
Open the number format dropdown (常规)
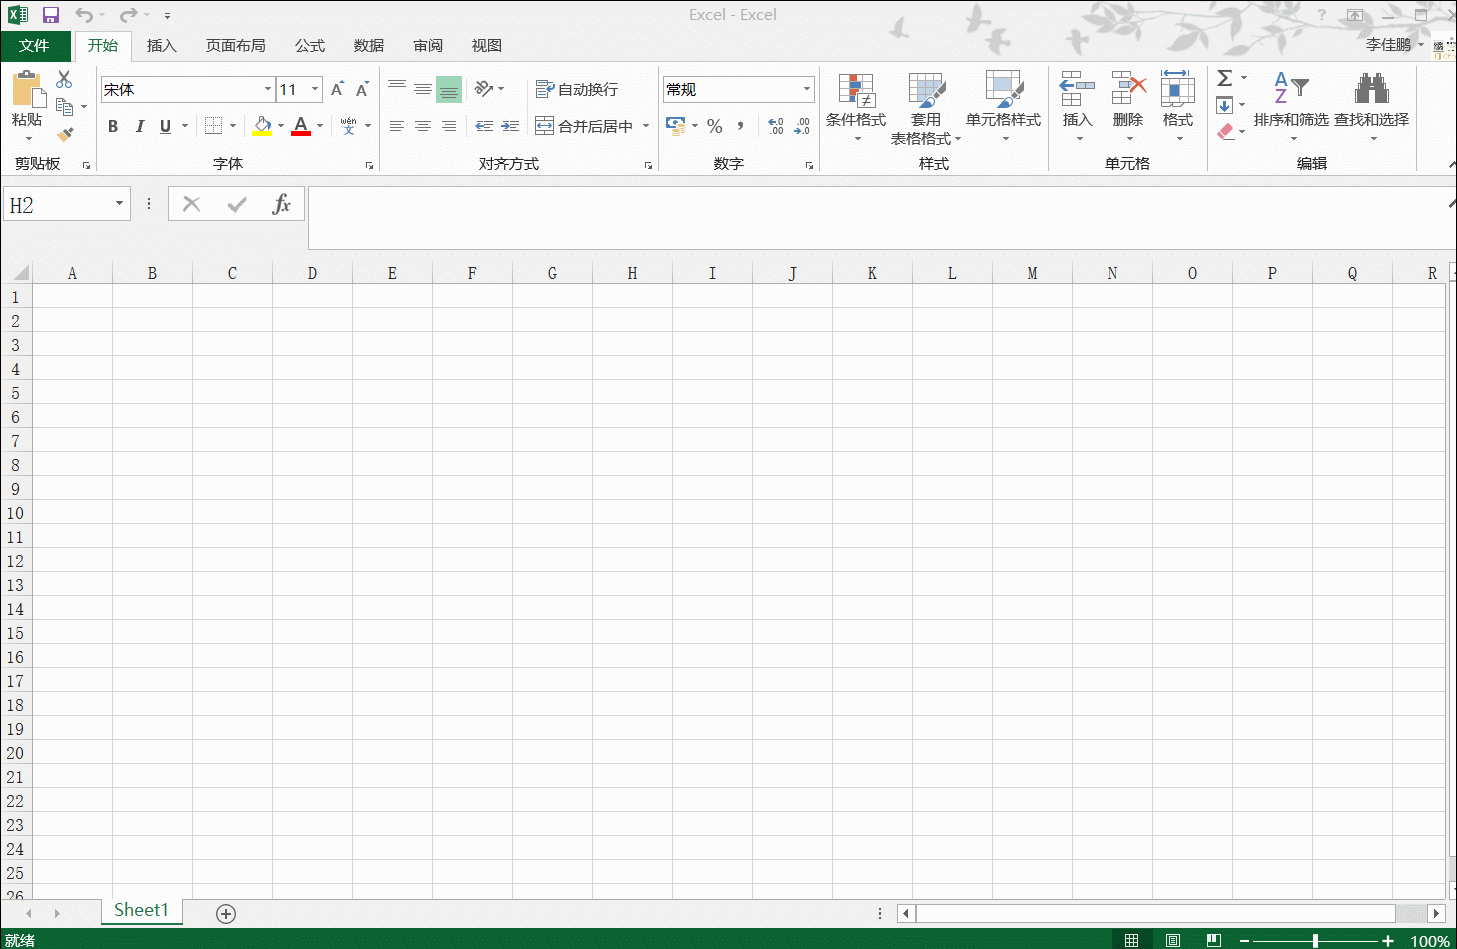(806, 89)
